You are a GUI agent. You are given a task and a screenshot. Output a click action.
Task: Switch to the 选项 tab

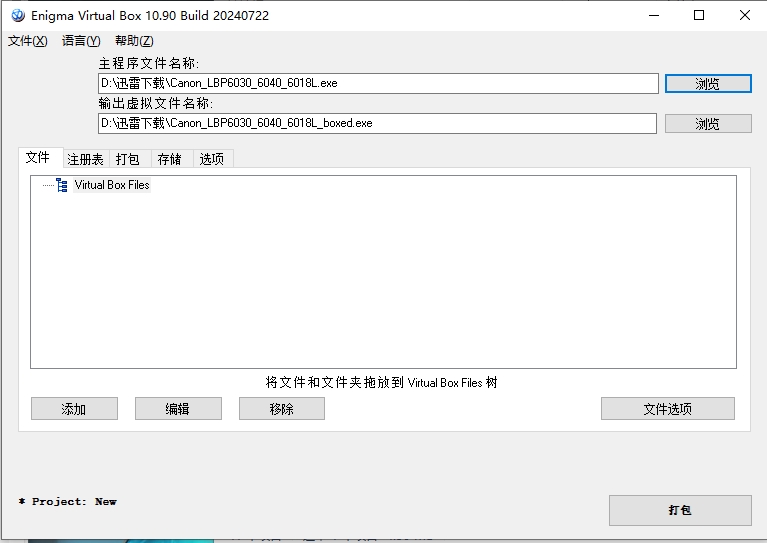212,159
